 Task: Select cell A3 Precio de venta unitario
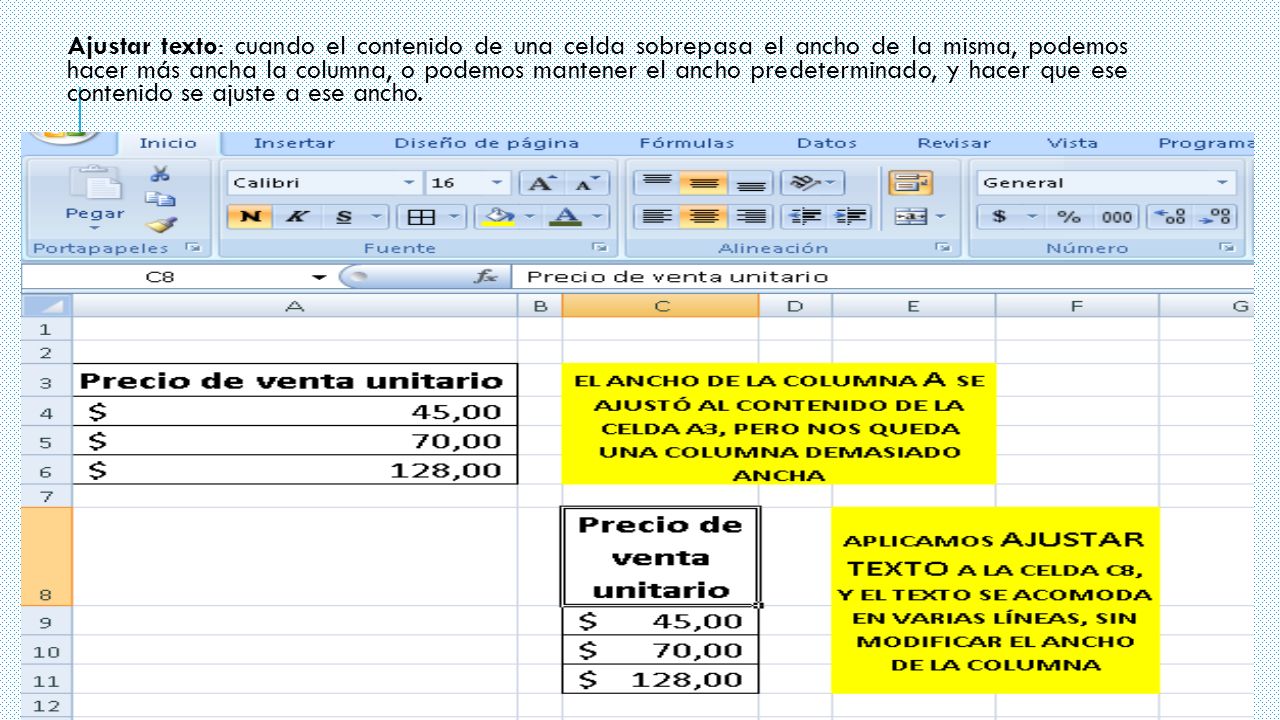[295, 381]
